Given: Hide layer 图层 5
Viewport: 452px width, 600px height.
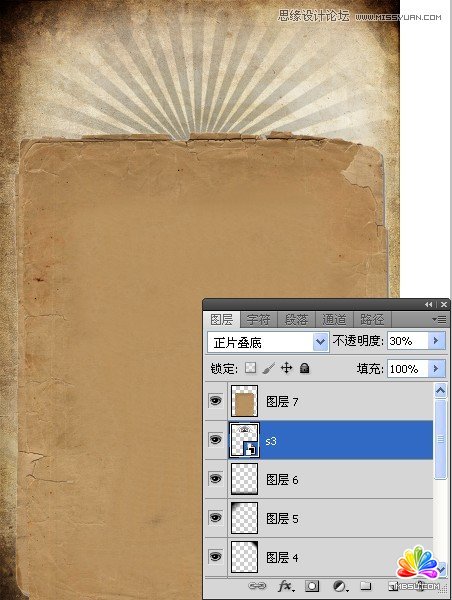Looking at the screenshot, I should click(x=215, y=517).
